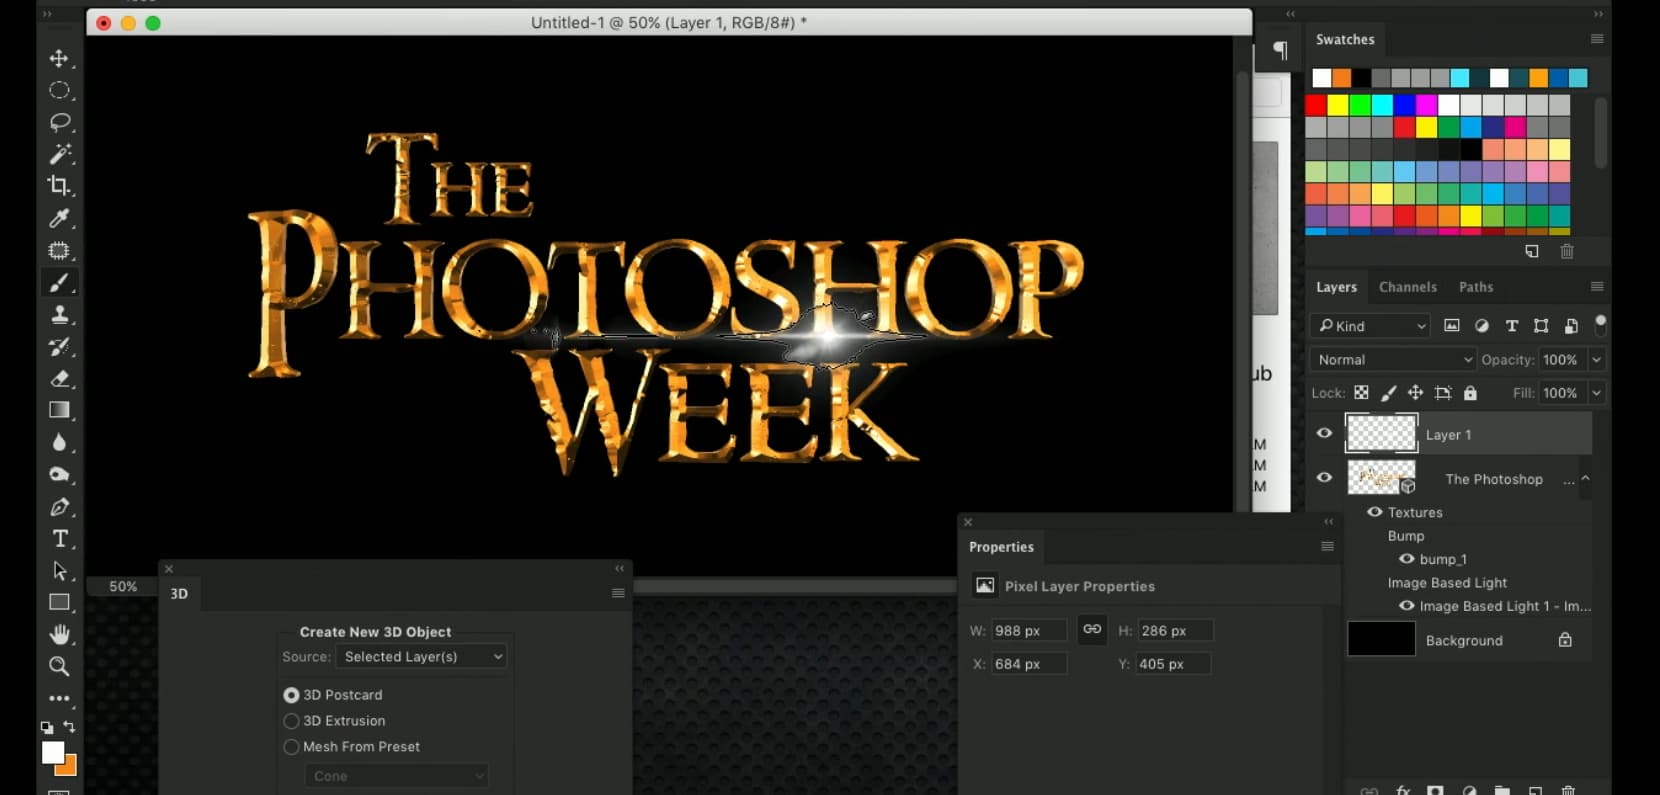Filter layers by pixel type

1452,326
